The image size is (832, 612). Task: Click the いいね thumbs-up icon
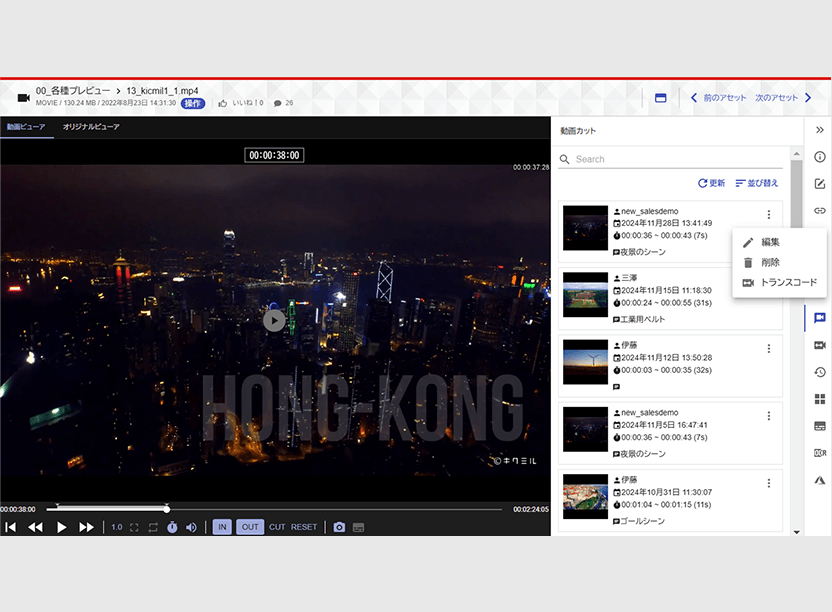point(223,104)
